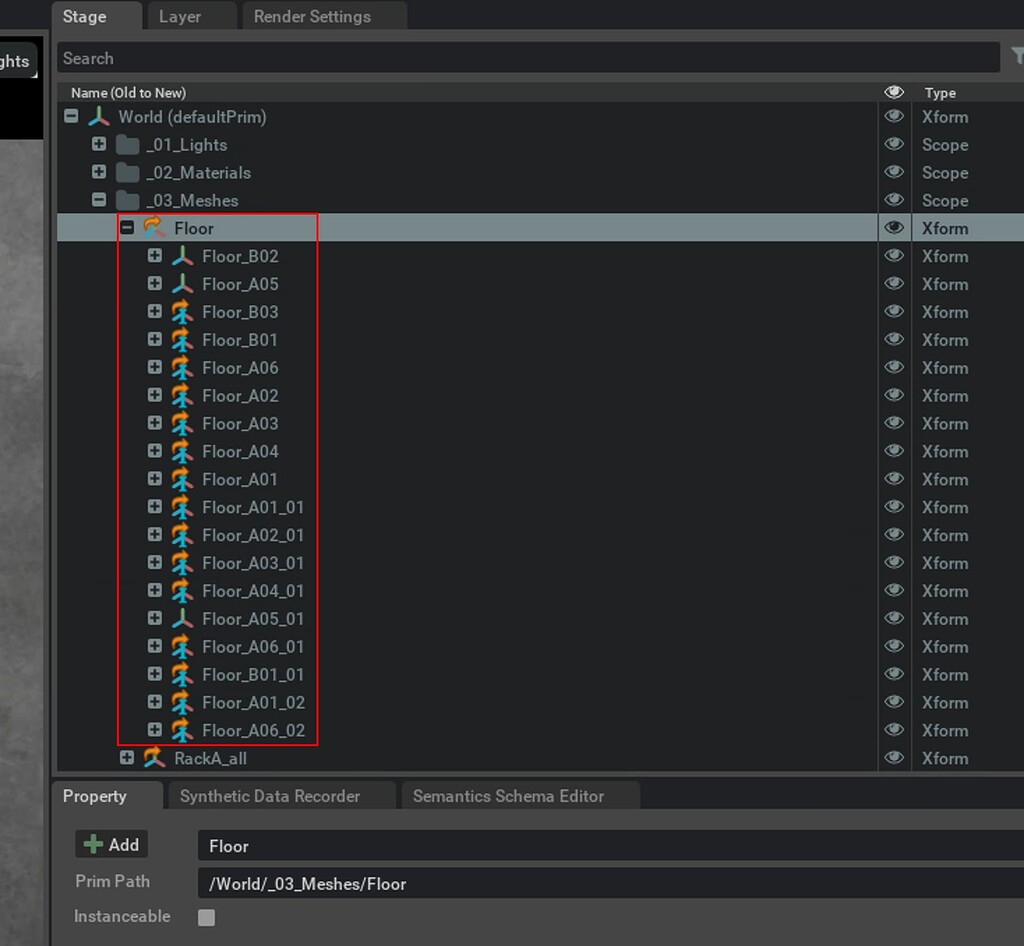Collapse the Floor prim tree
The image size is (1024, 946).
pos(127,228)
